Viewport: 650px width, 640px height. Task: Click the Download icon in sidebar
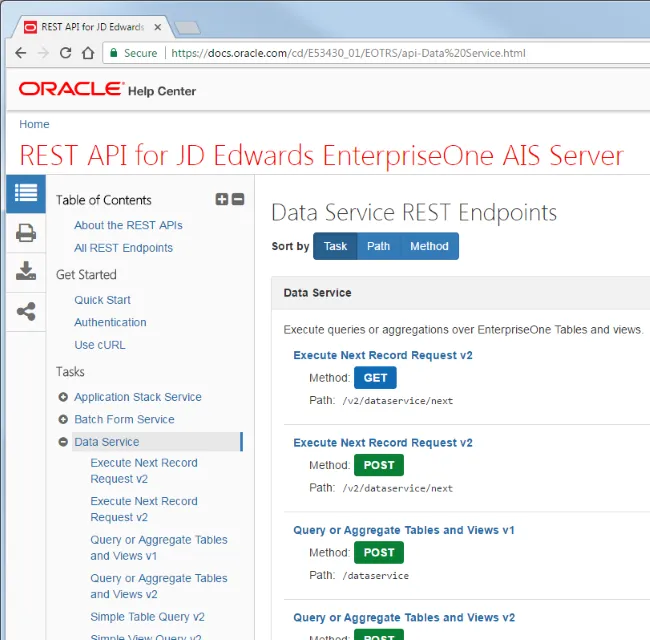pos(26,271)
